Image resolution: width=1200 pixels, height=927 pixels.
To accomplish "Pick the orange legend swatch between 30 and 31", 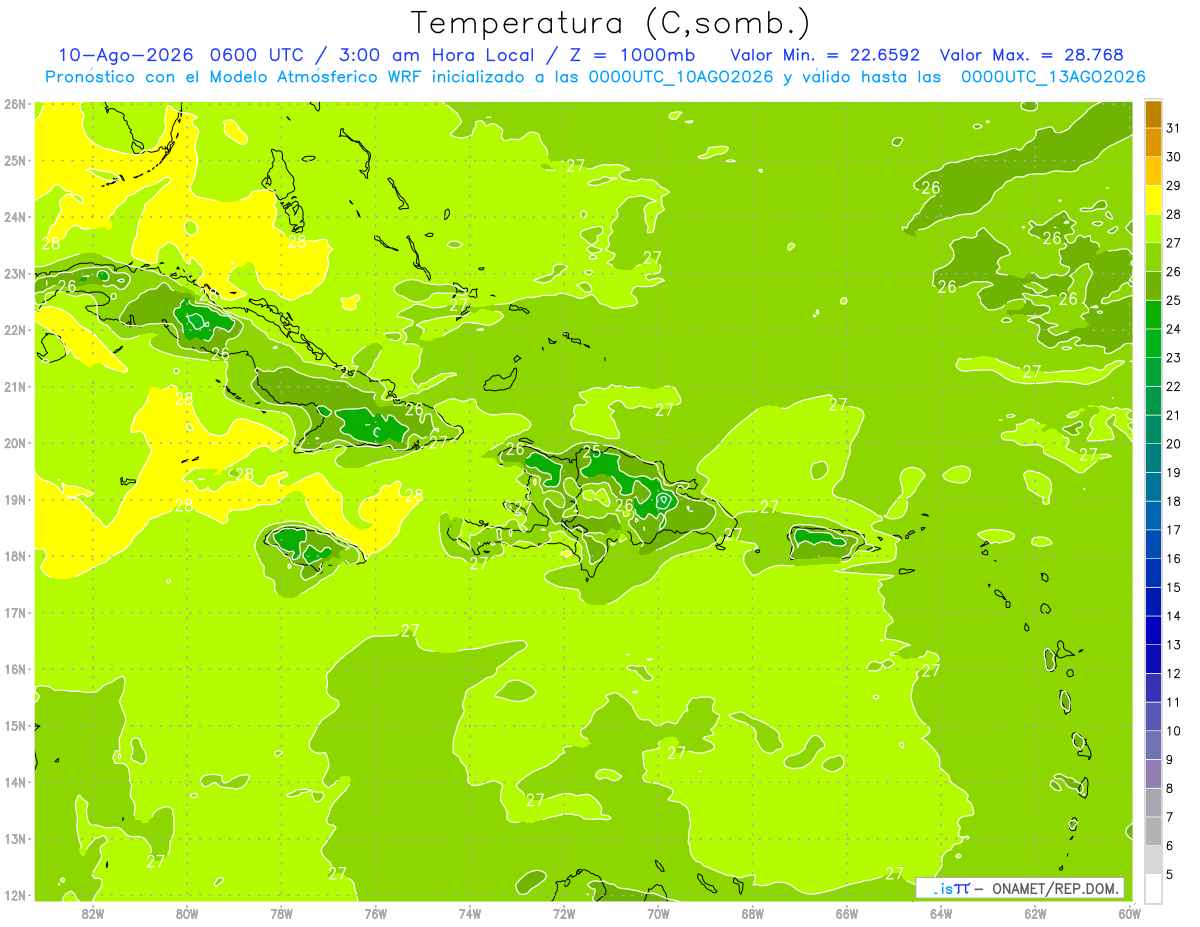I will (1153, 142).
